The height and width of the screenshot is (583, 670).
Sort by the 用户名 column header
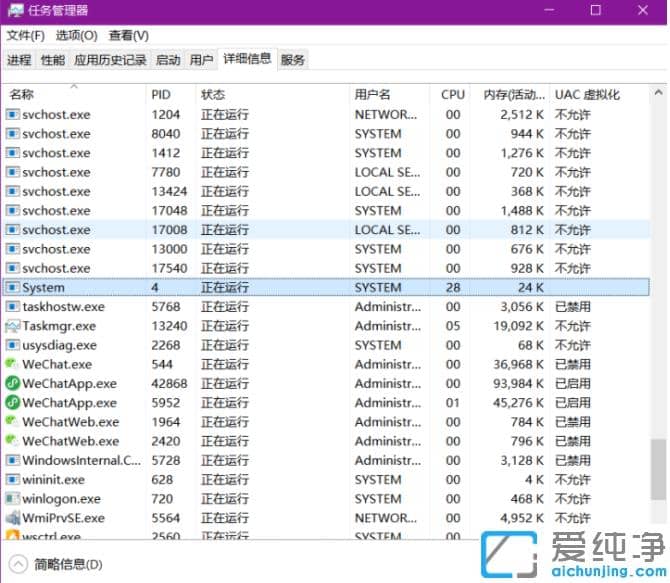(x=389, y=94)
